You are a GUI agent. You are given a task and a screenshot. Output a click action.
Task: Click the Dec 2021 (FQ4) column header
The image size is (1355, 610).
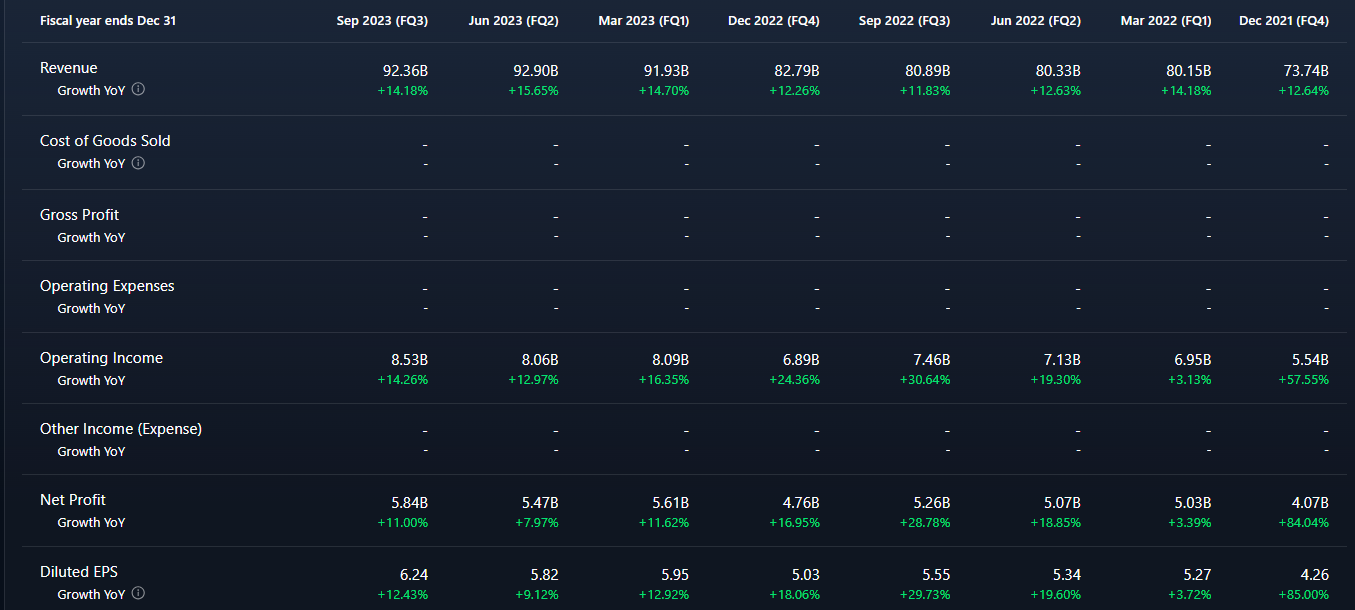[x=1283, y=21]
